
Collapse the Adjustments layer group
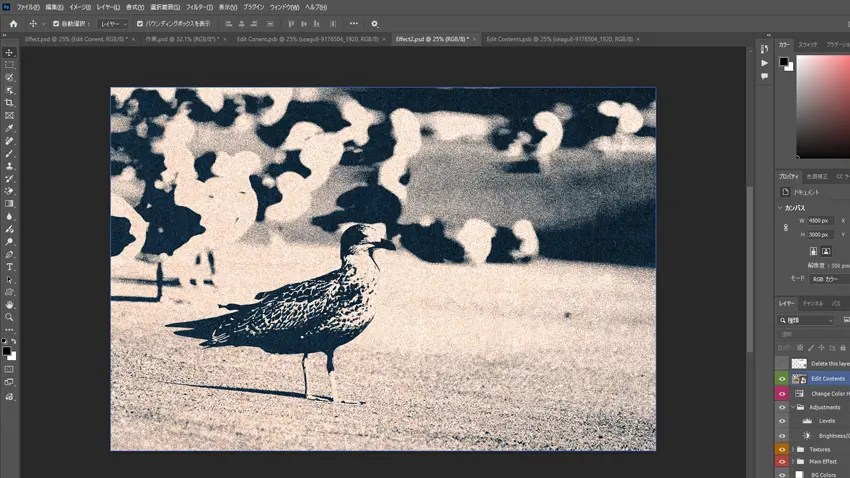(x=793, y=408)
